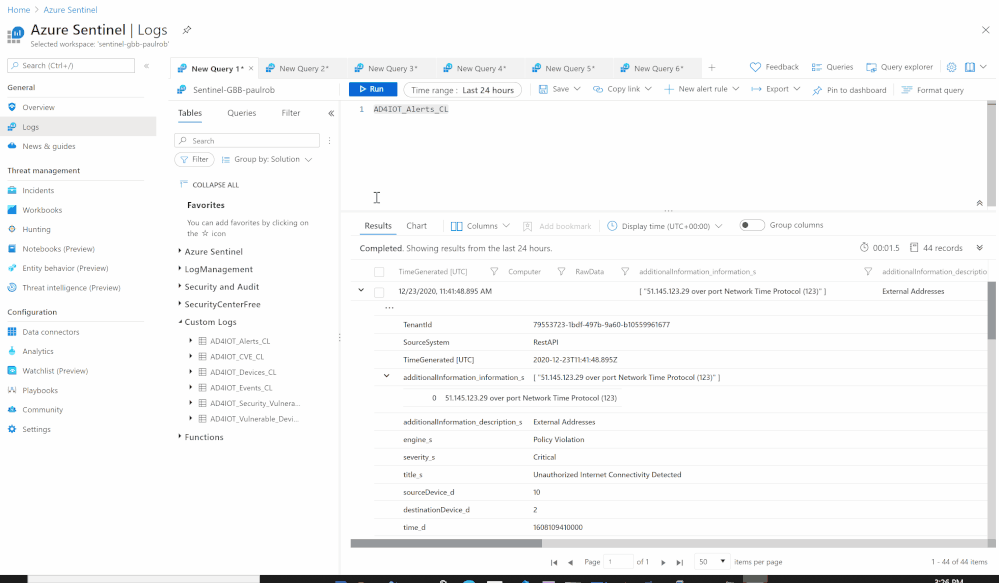Toggle the Group columns switch
Screen dimensions: 999x583
tap(751, 225)
